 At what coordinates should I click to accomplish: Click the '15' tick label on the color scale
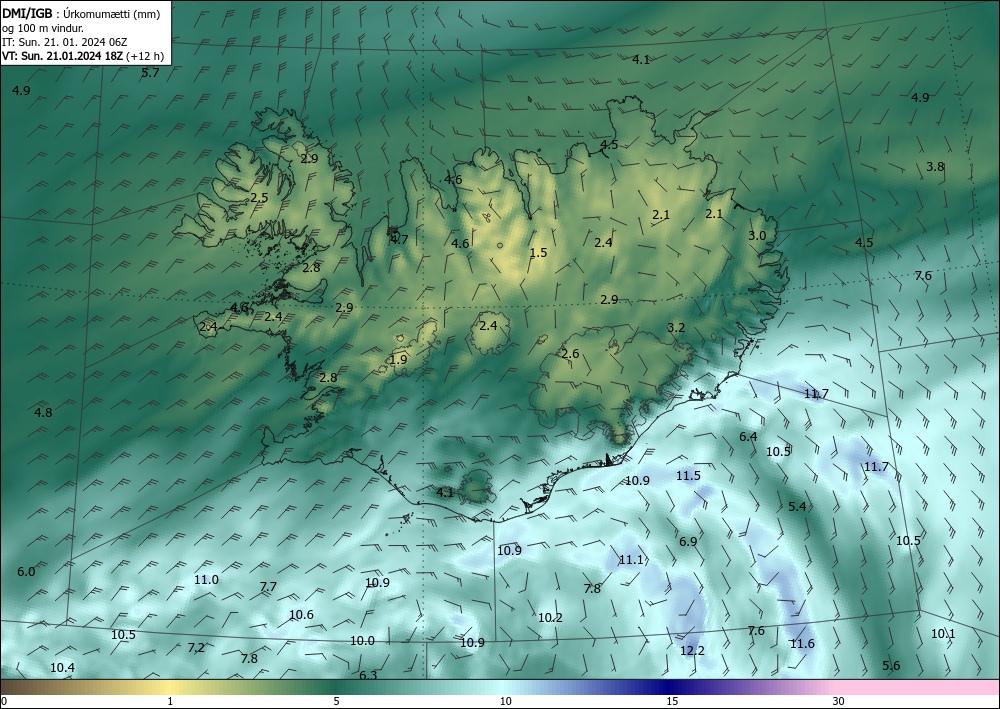tap(672, 701)
